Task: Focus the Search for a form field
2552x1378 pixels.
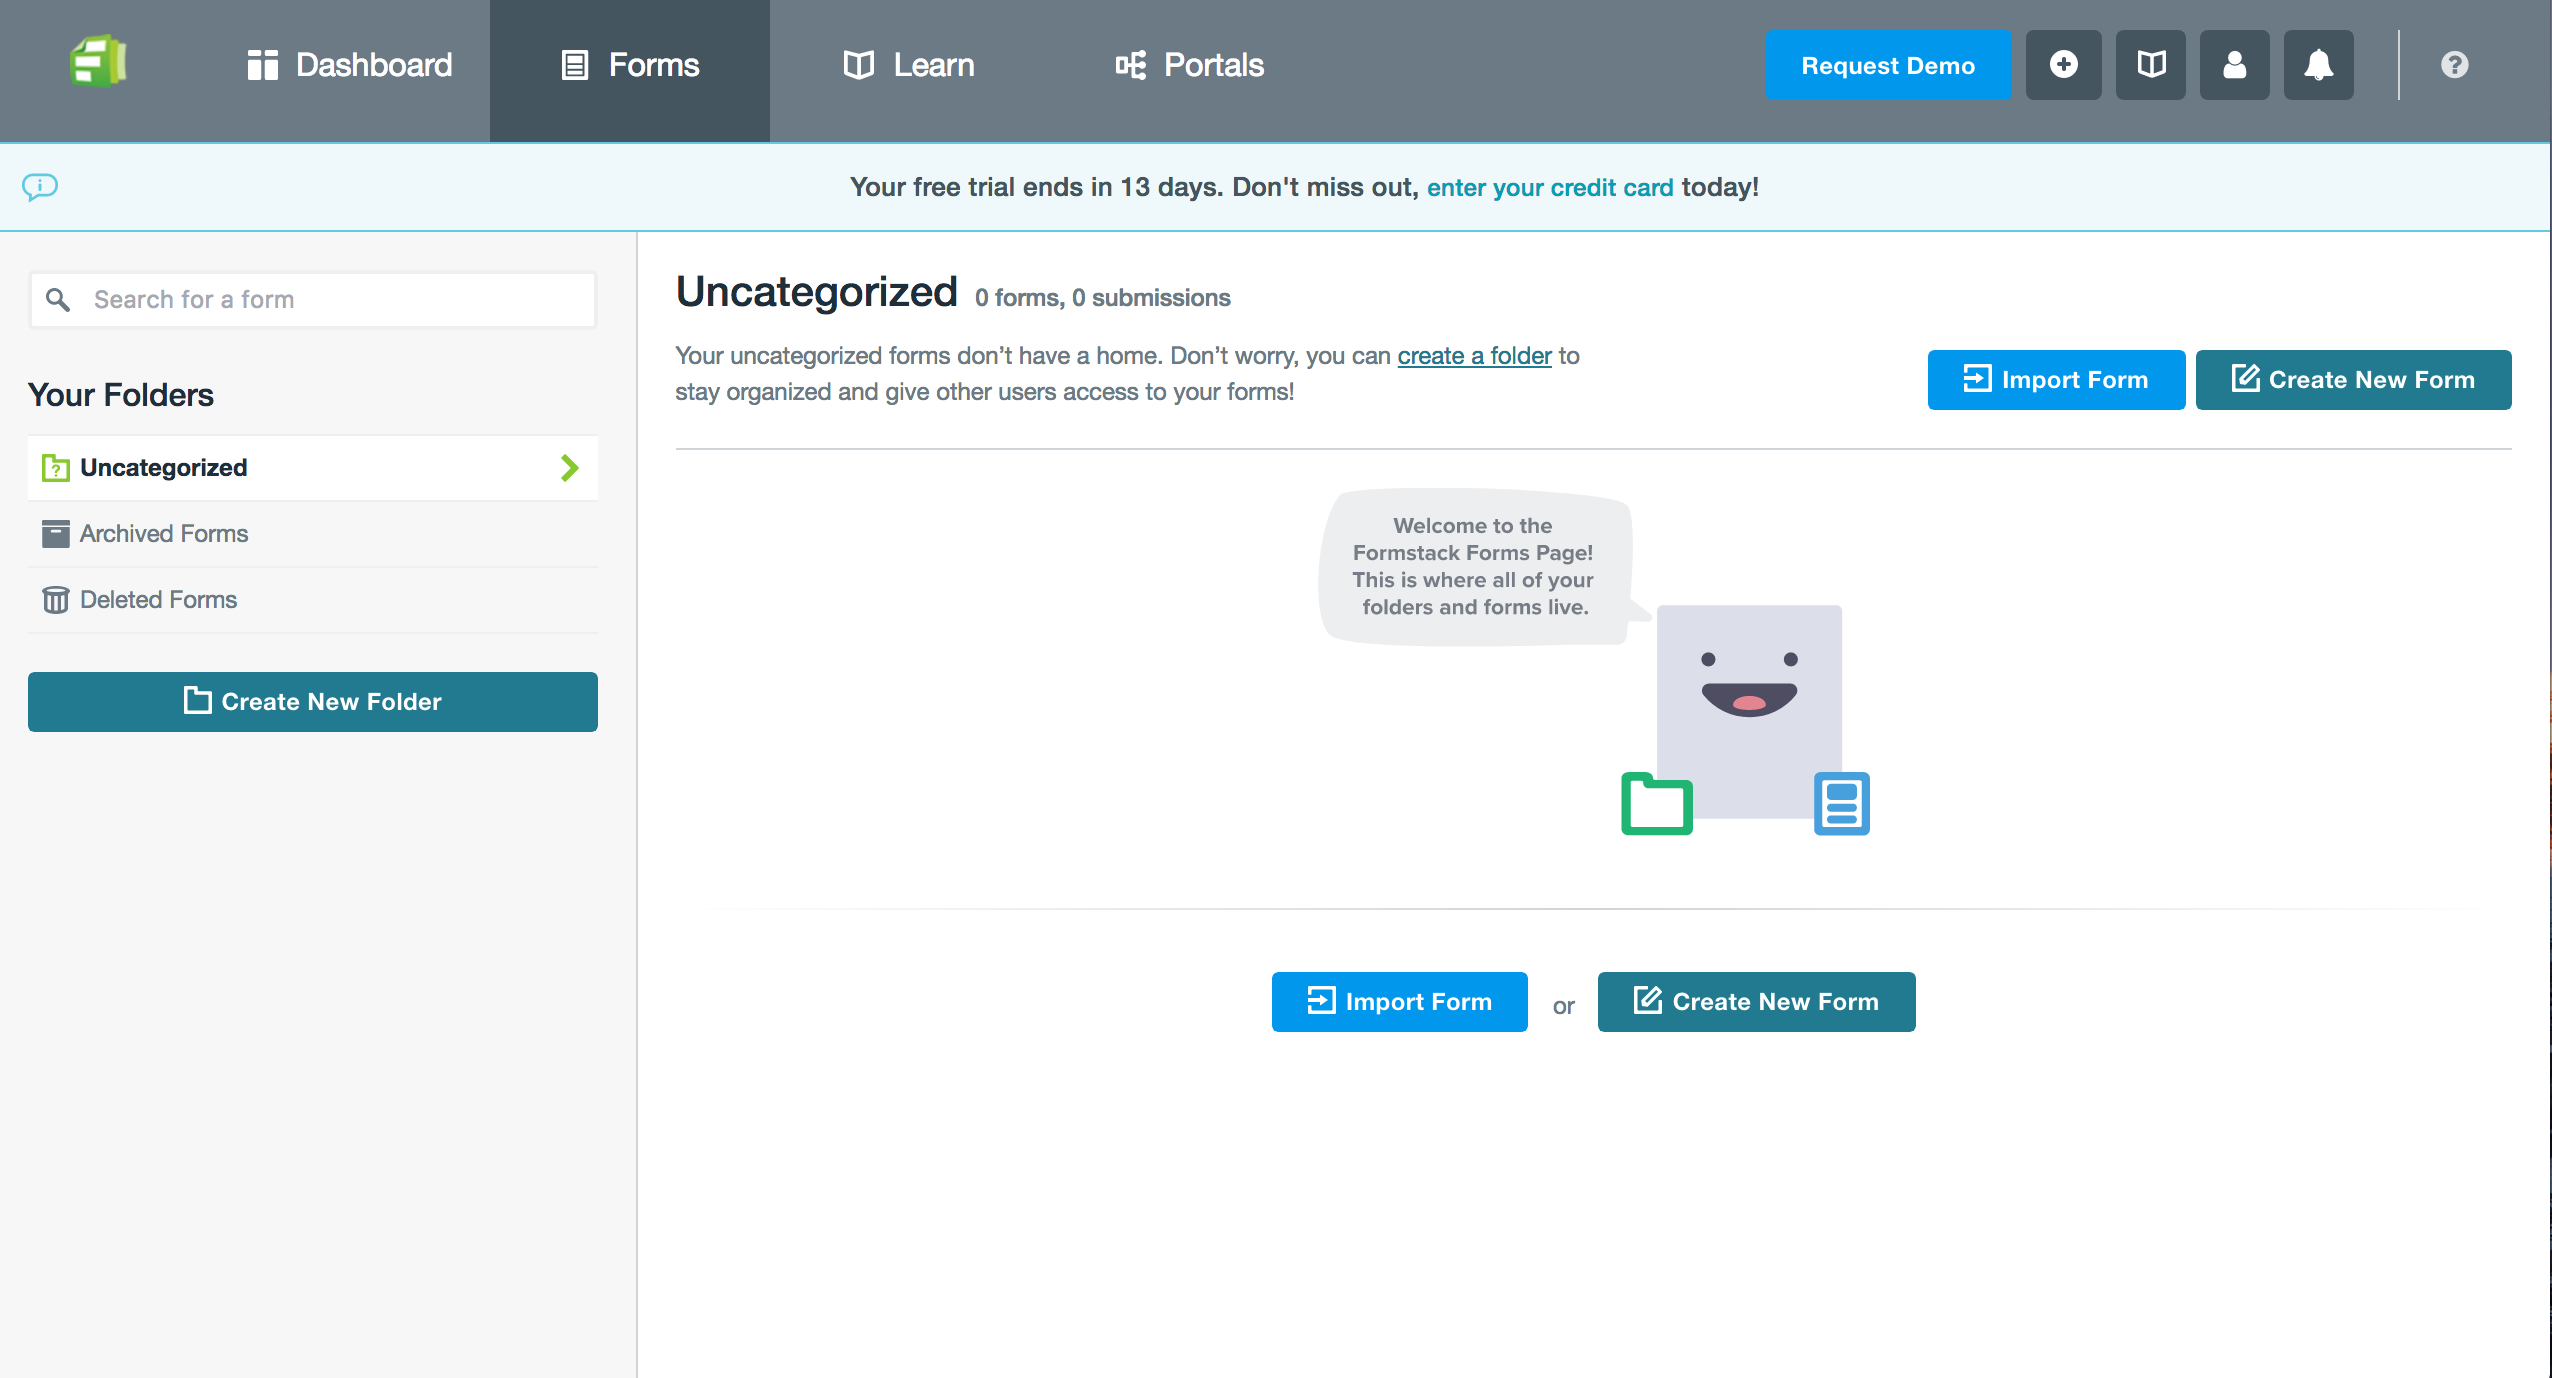Action: 313,300
